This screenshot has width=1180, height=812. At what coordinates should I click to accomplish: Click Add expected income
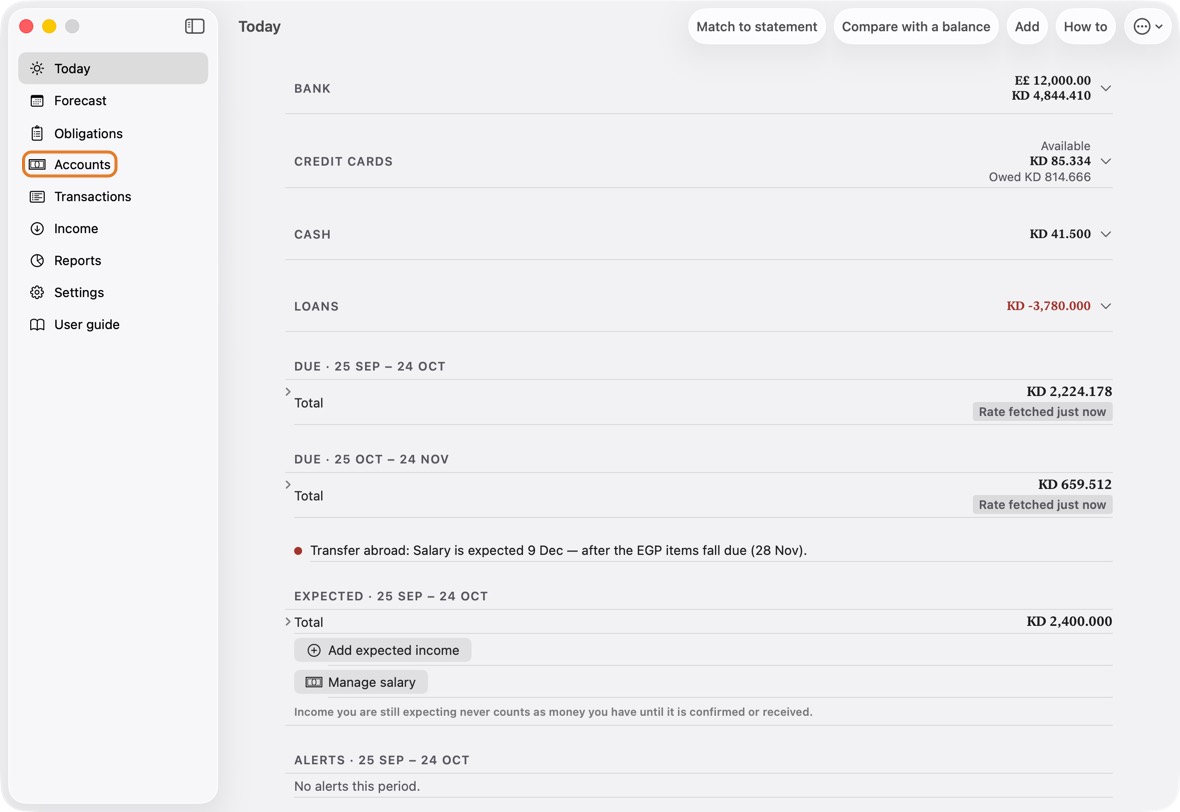(x=382, y=650)
